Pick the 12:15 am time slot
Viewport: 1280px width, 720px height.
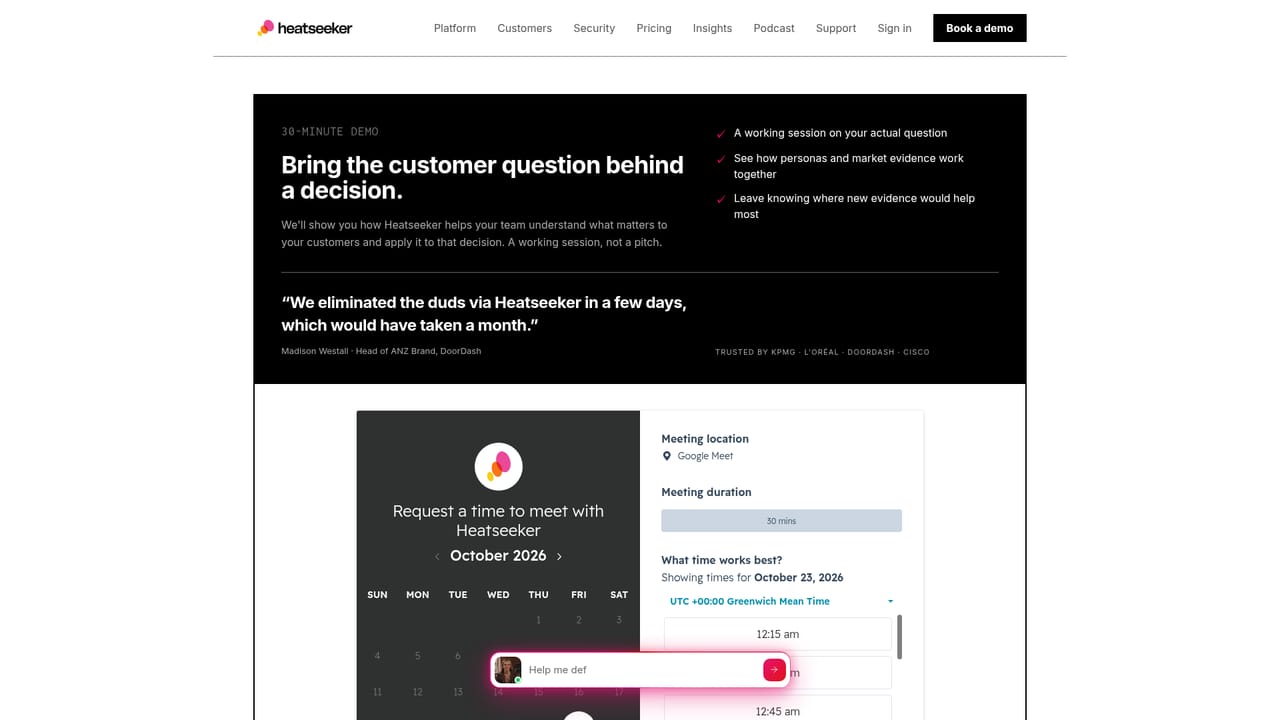pos(778,634)
